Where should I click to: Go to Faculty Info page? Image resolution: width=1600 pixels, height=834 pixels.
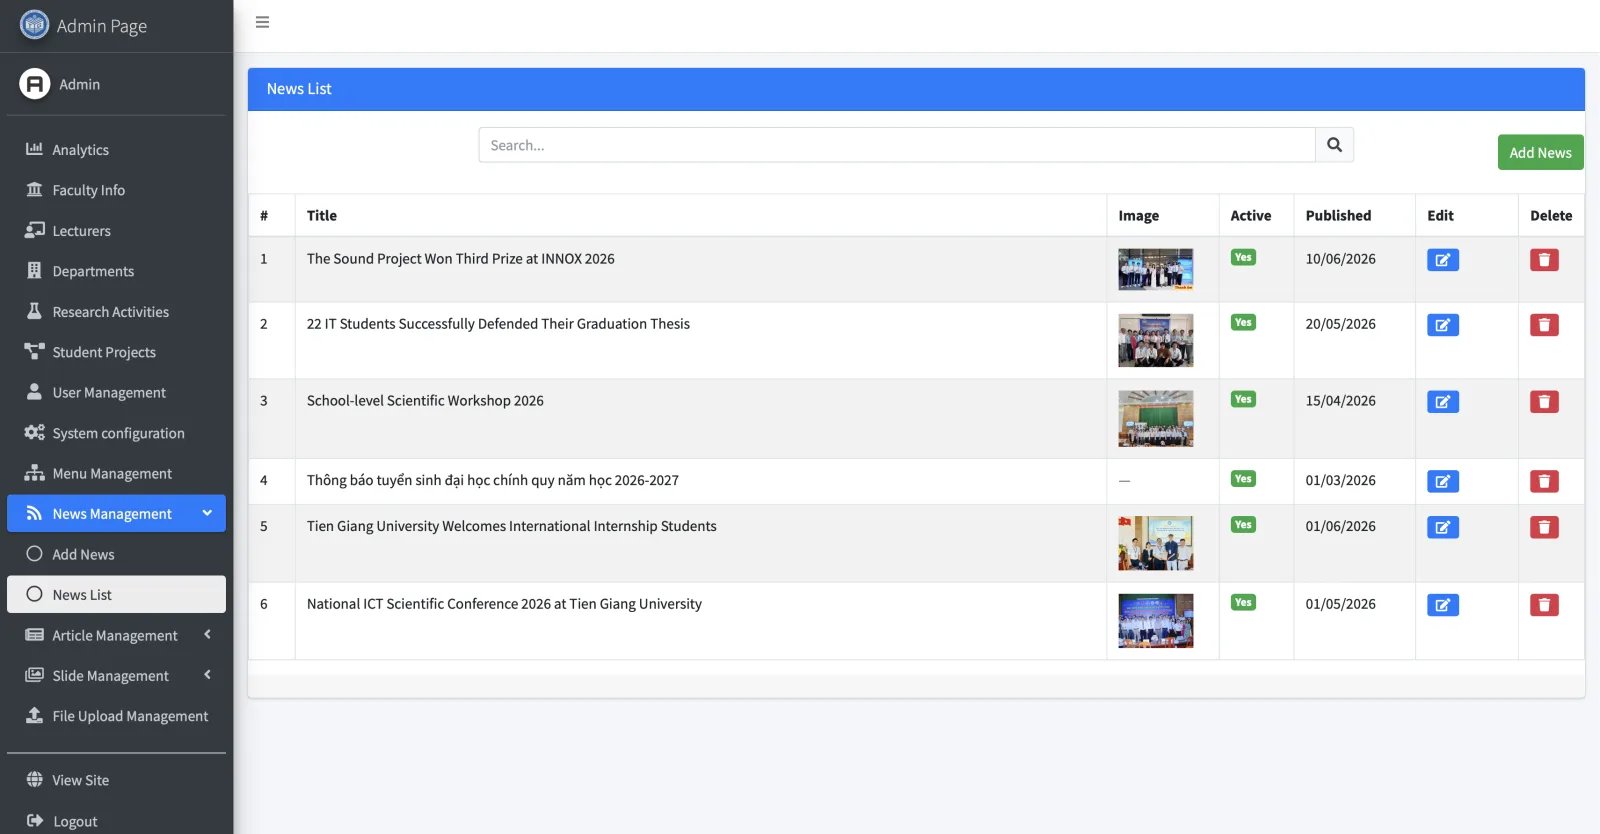tap(116, 190)
